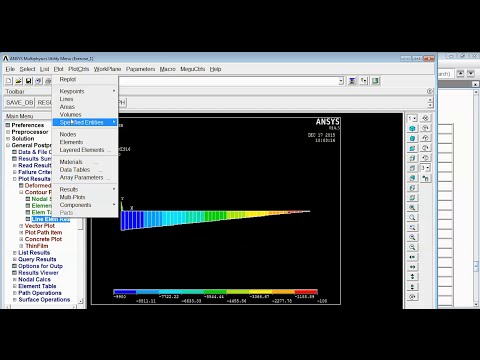Click the Zoom In magnifier icon
Viewport: 480px width, 360px height.
412,237
